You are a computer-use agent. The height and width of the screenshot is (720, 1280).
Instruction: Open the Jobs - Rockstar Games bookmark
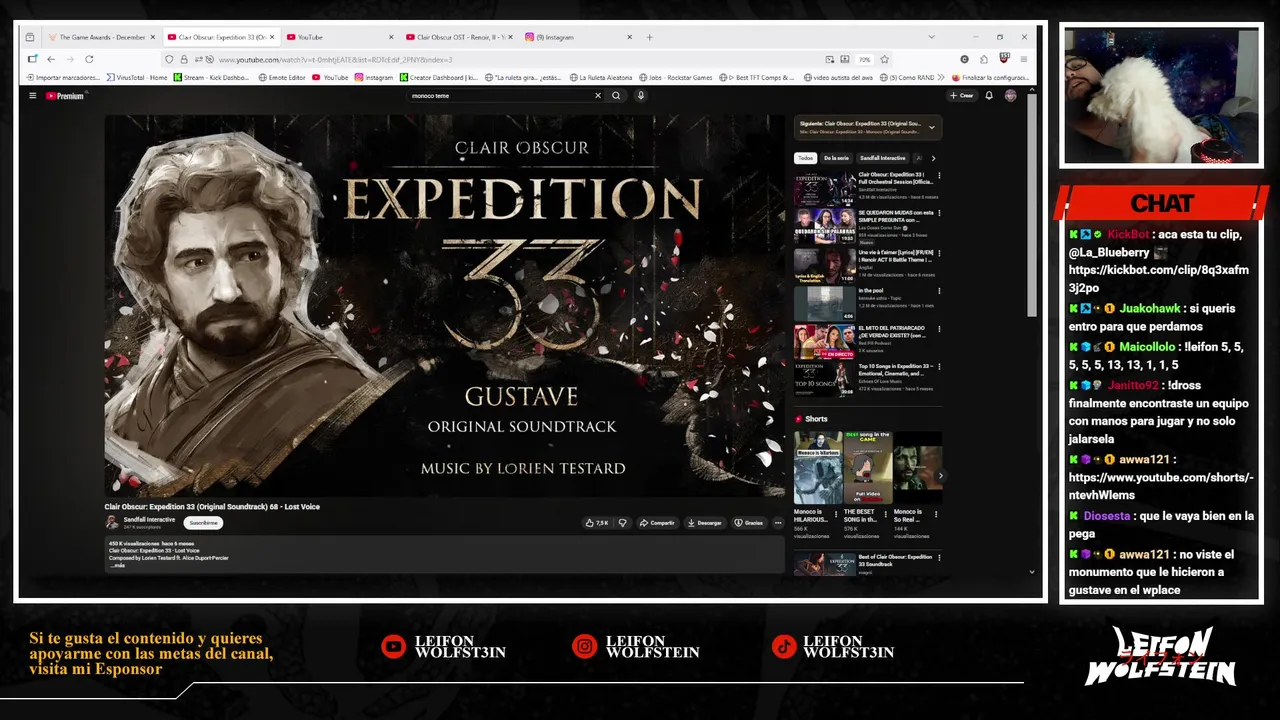pyautogui.click(x=676, y=77)
